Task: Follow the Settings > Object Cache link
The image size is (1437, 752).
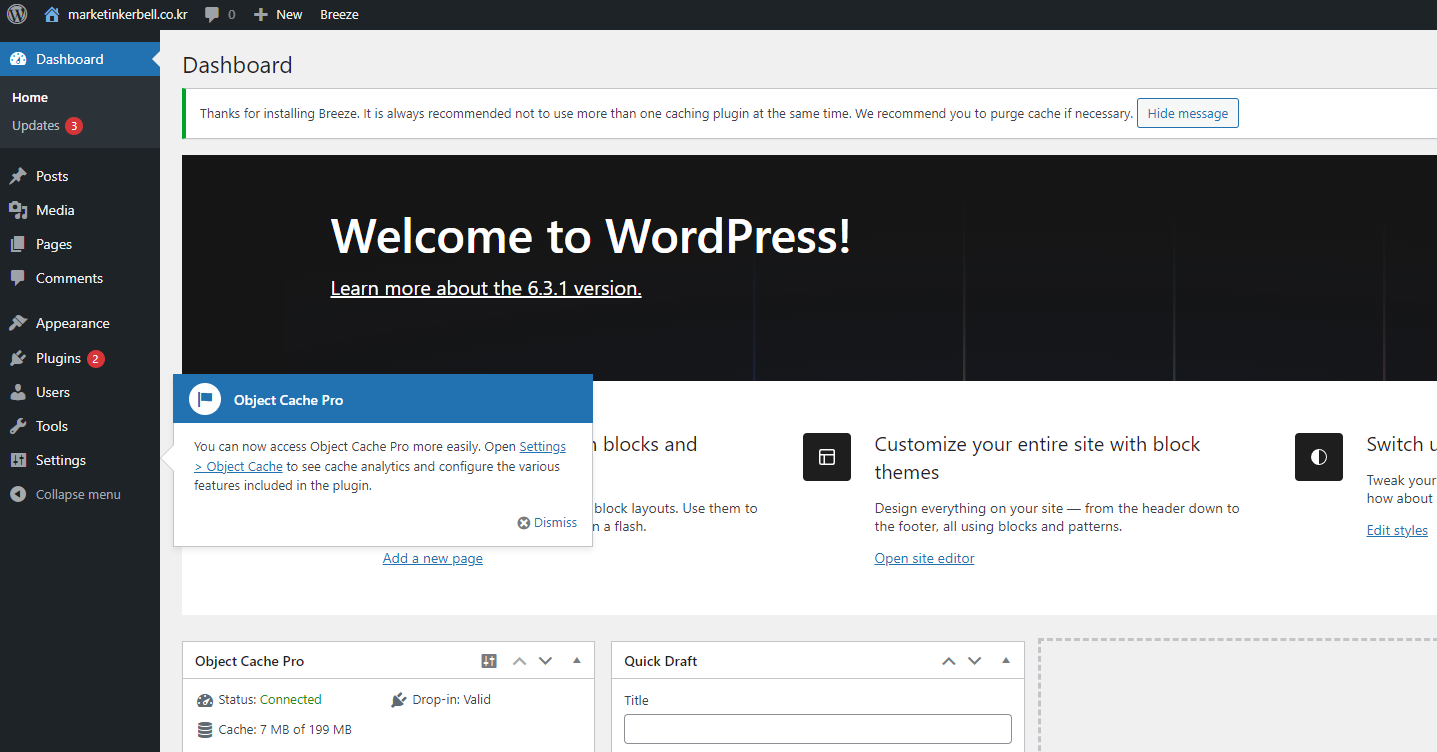Action: (380, 456)
